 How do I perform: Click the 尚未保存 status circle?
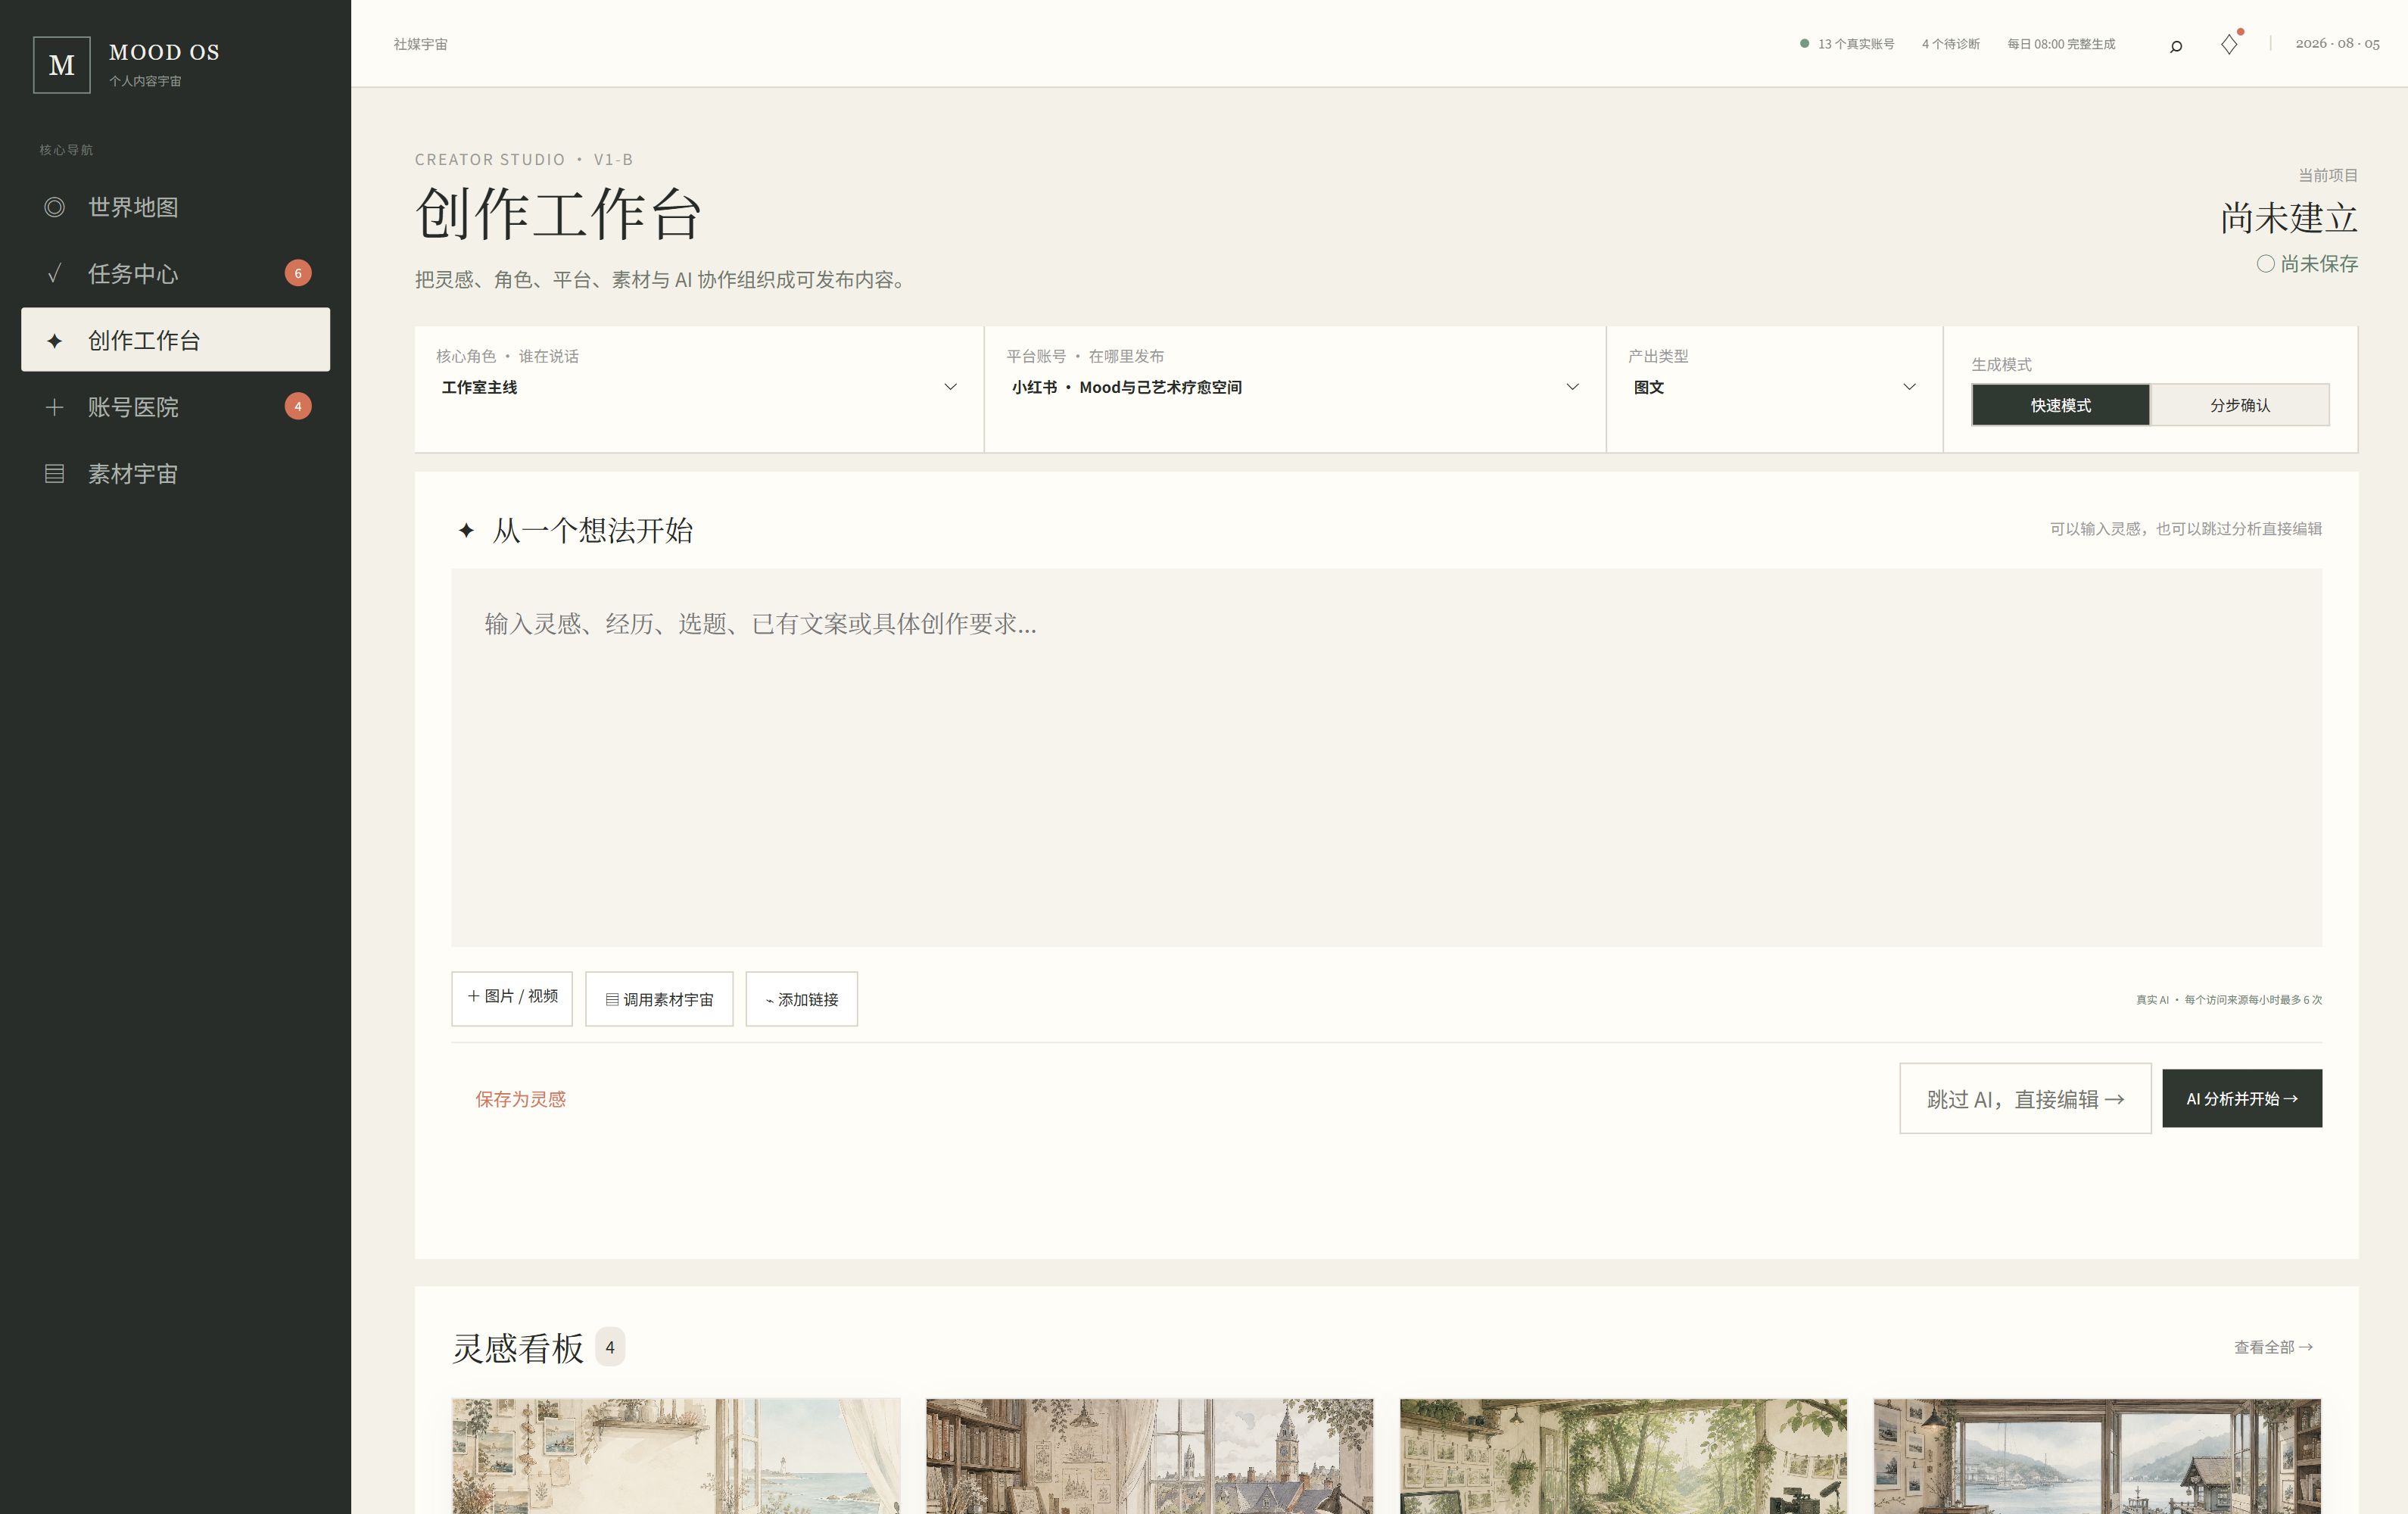point(2265,264)
